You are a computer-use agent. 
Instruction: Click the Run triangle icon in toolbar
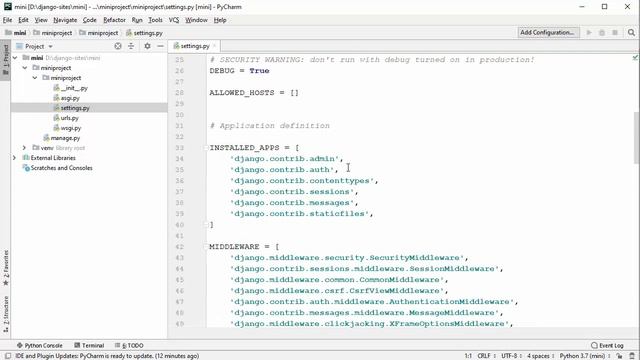(x=589, y=33)
